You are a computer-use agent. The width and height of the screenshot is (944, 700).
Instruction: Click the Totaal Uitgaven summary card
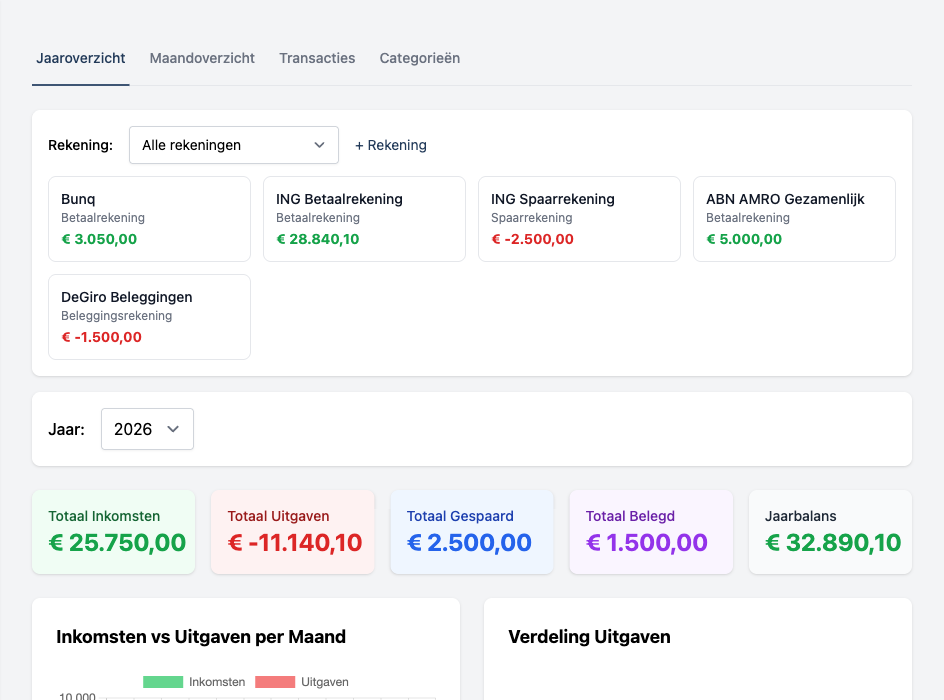point(293,532)
